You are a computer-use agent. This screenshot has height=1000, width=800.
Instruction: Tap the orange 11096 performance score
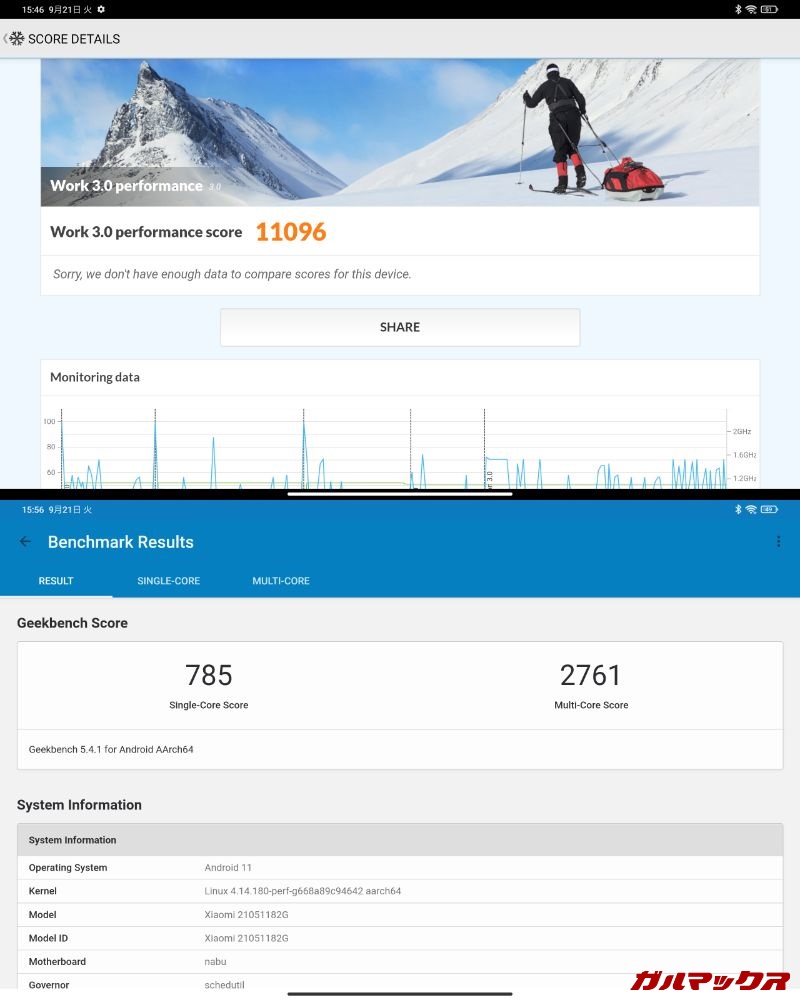(x=291, y=232)
